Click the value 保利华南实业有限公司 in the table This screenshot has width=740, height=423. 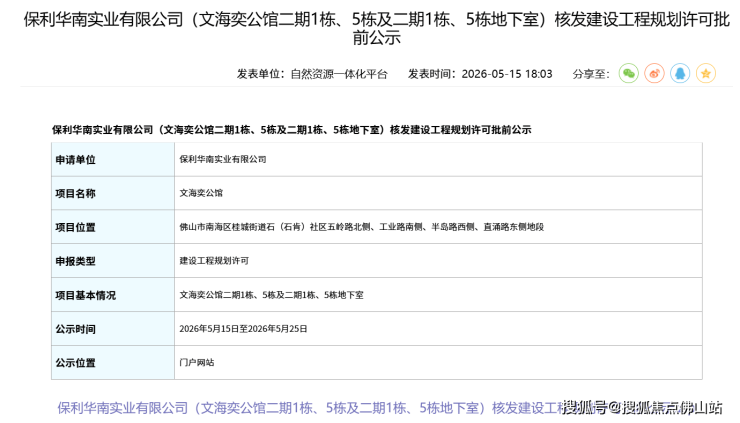[223, 160]
